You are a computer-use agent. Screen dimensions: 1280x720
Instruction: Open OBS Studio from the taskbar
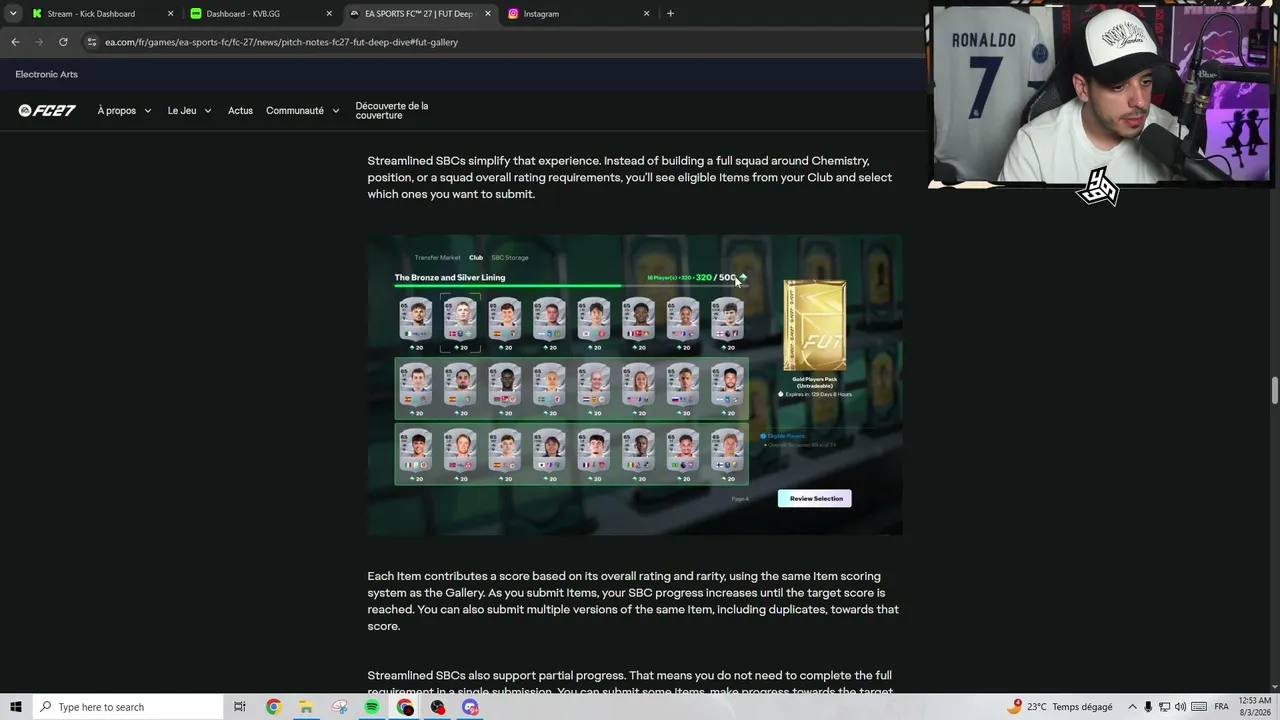[x=438, y=707]
